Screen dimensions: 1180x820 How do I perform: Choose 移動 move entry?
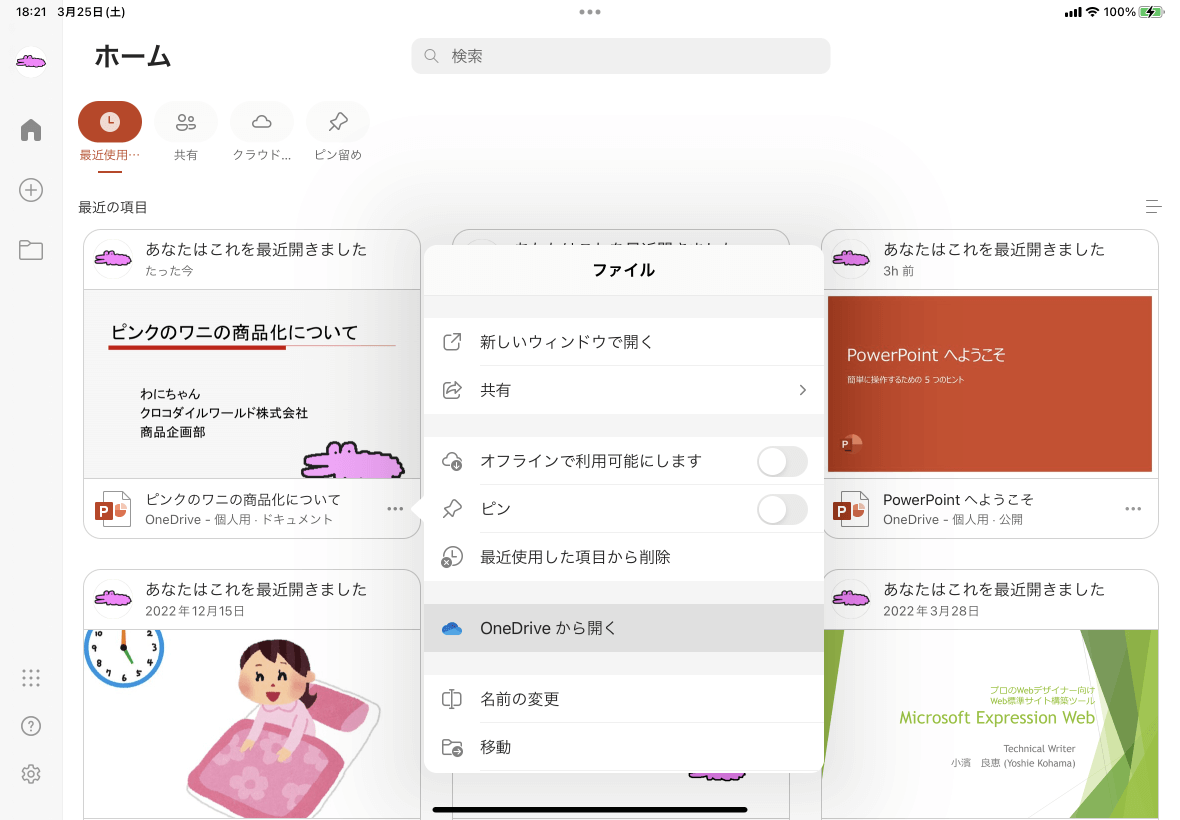point(624,747)
